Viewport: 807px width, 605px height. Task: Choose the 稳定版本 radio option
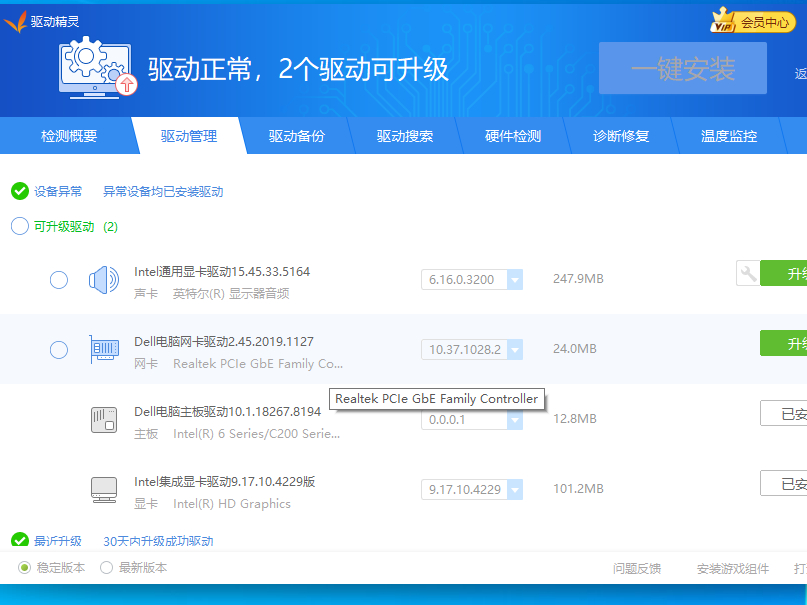pos(24,568)
